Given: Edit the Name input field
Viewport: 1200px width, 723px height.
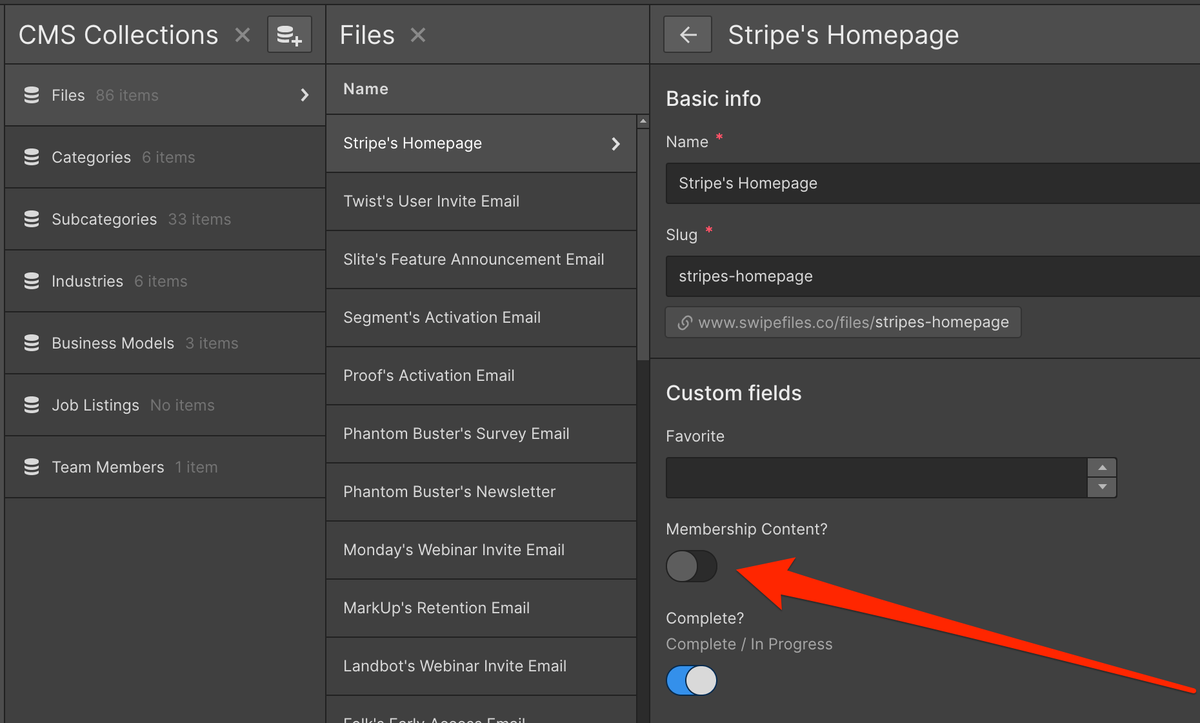Looking at the screenshot, I should pos(933,184).
